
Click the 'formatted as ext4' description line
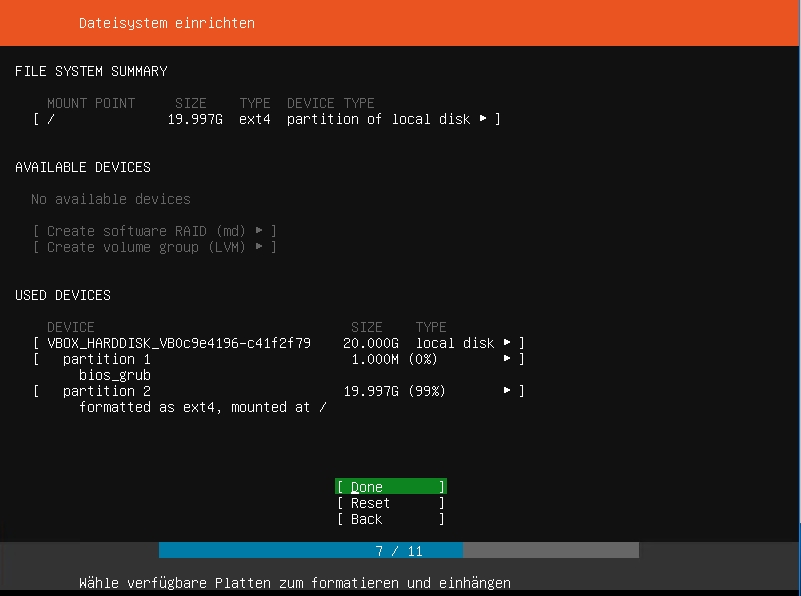202,407
